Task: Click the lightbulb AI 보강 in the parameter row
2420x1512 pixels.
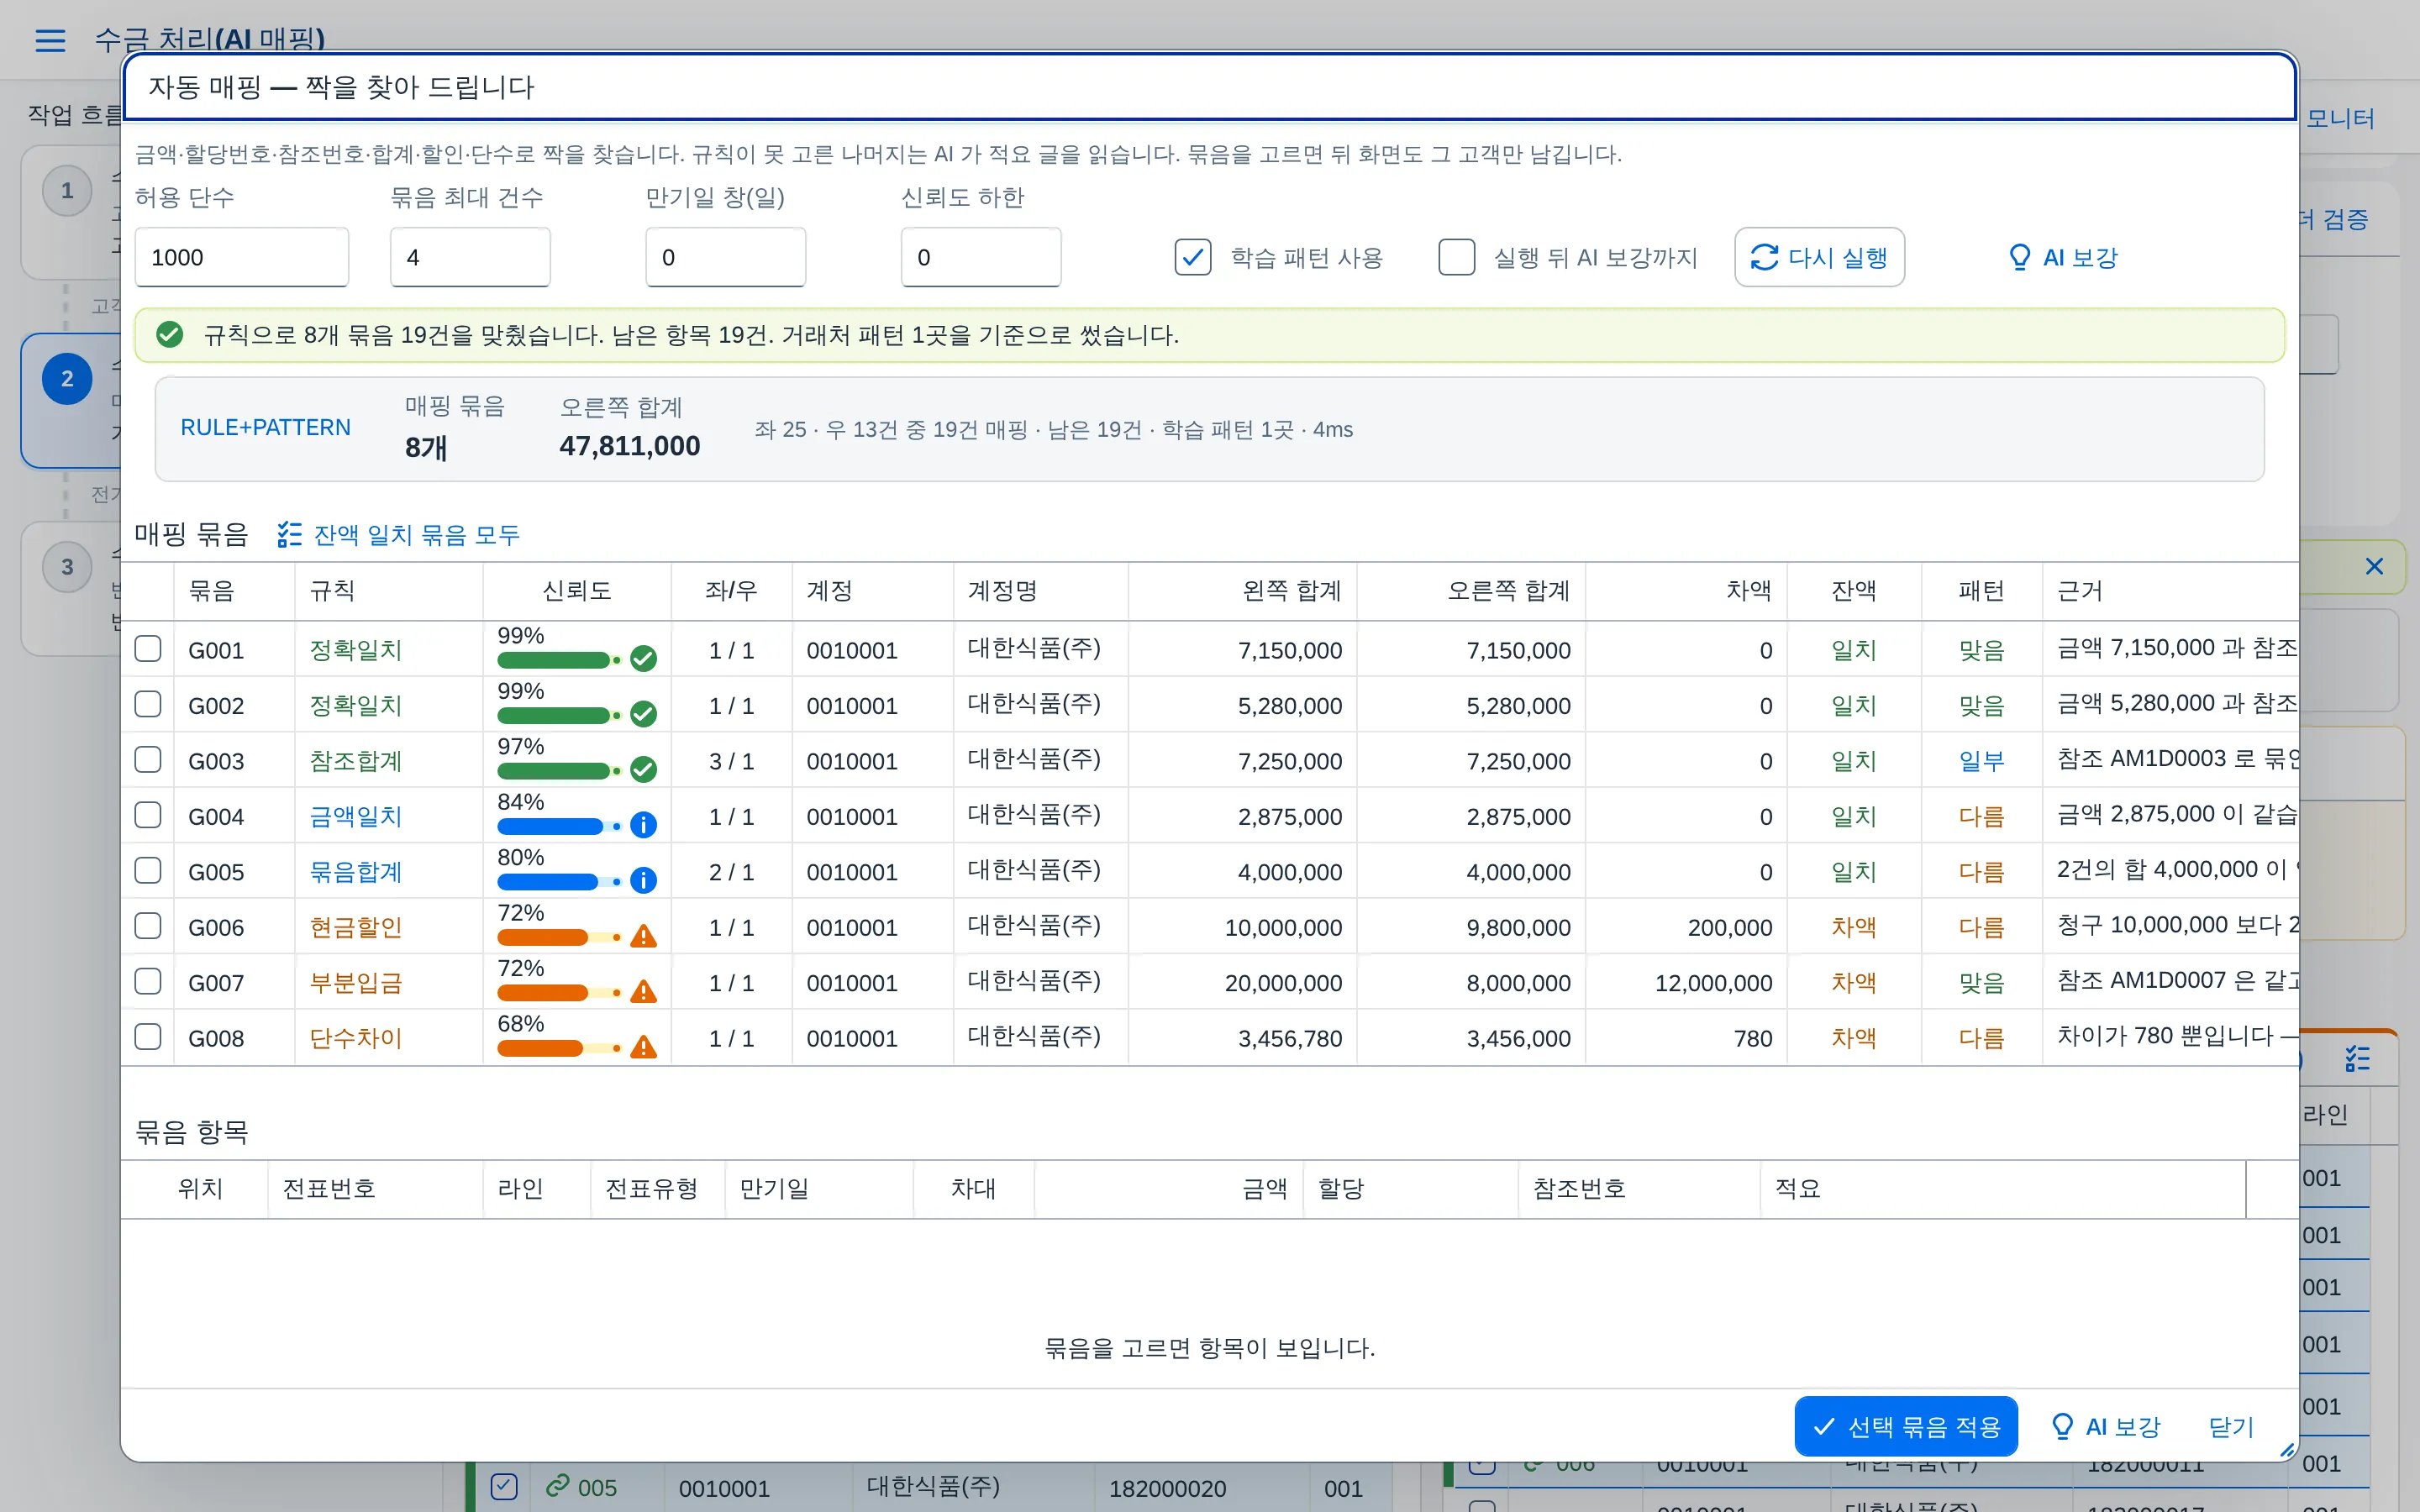Action: (x=2063, y=257)
